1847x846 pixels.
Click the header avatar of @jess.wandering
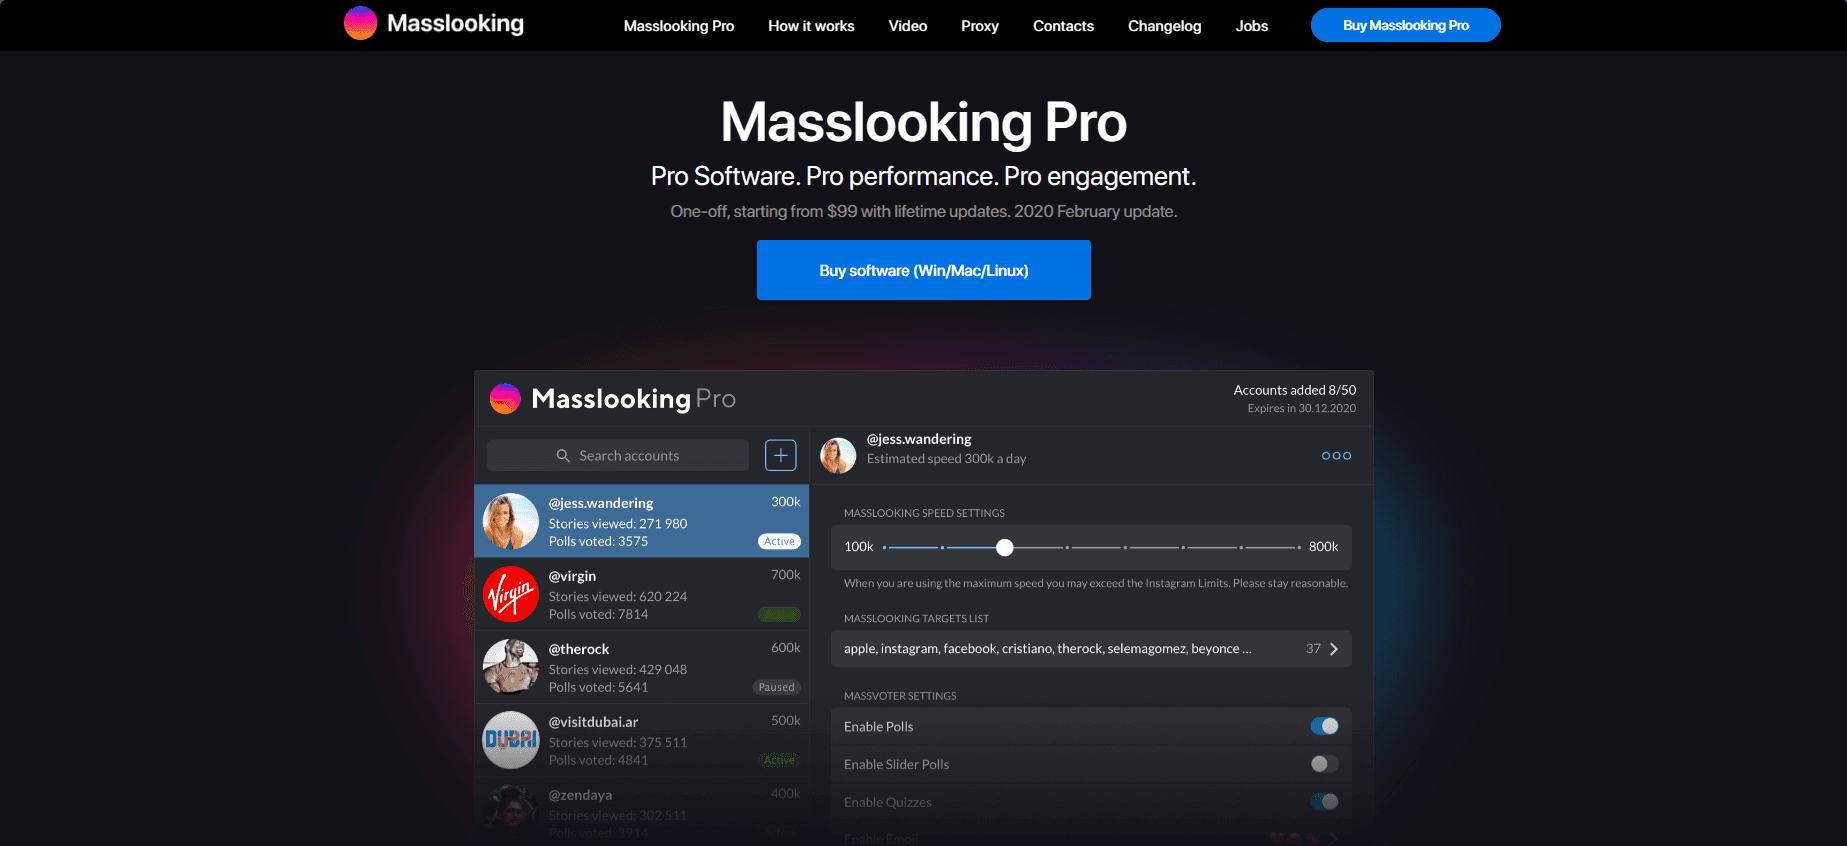[838, 456]
